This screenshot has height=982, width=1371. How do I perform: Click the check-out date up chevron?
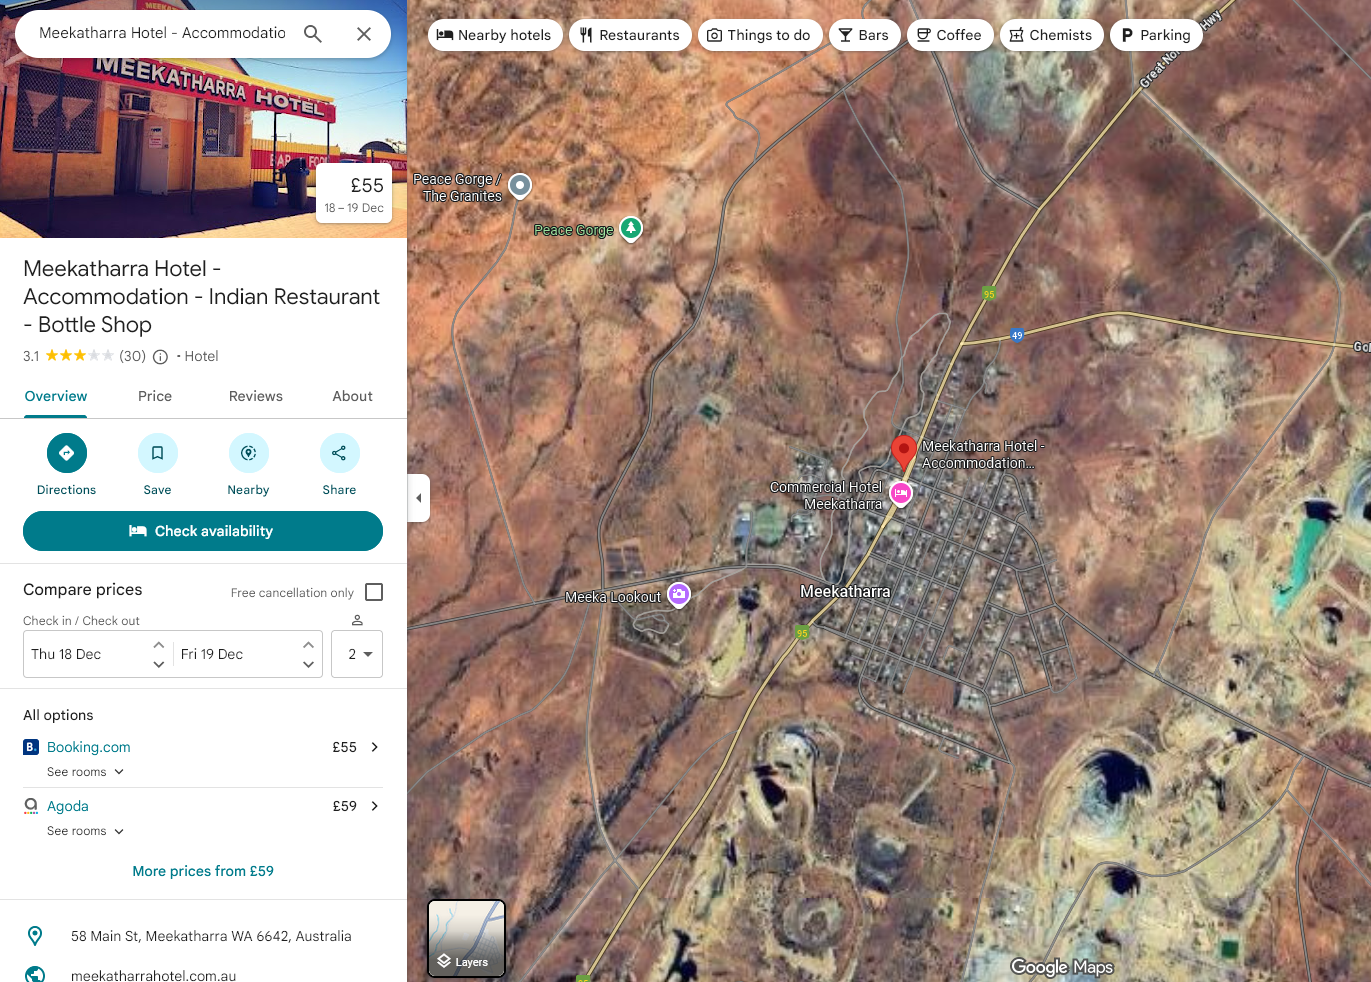[308, 645]
